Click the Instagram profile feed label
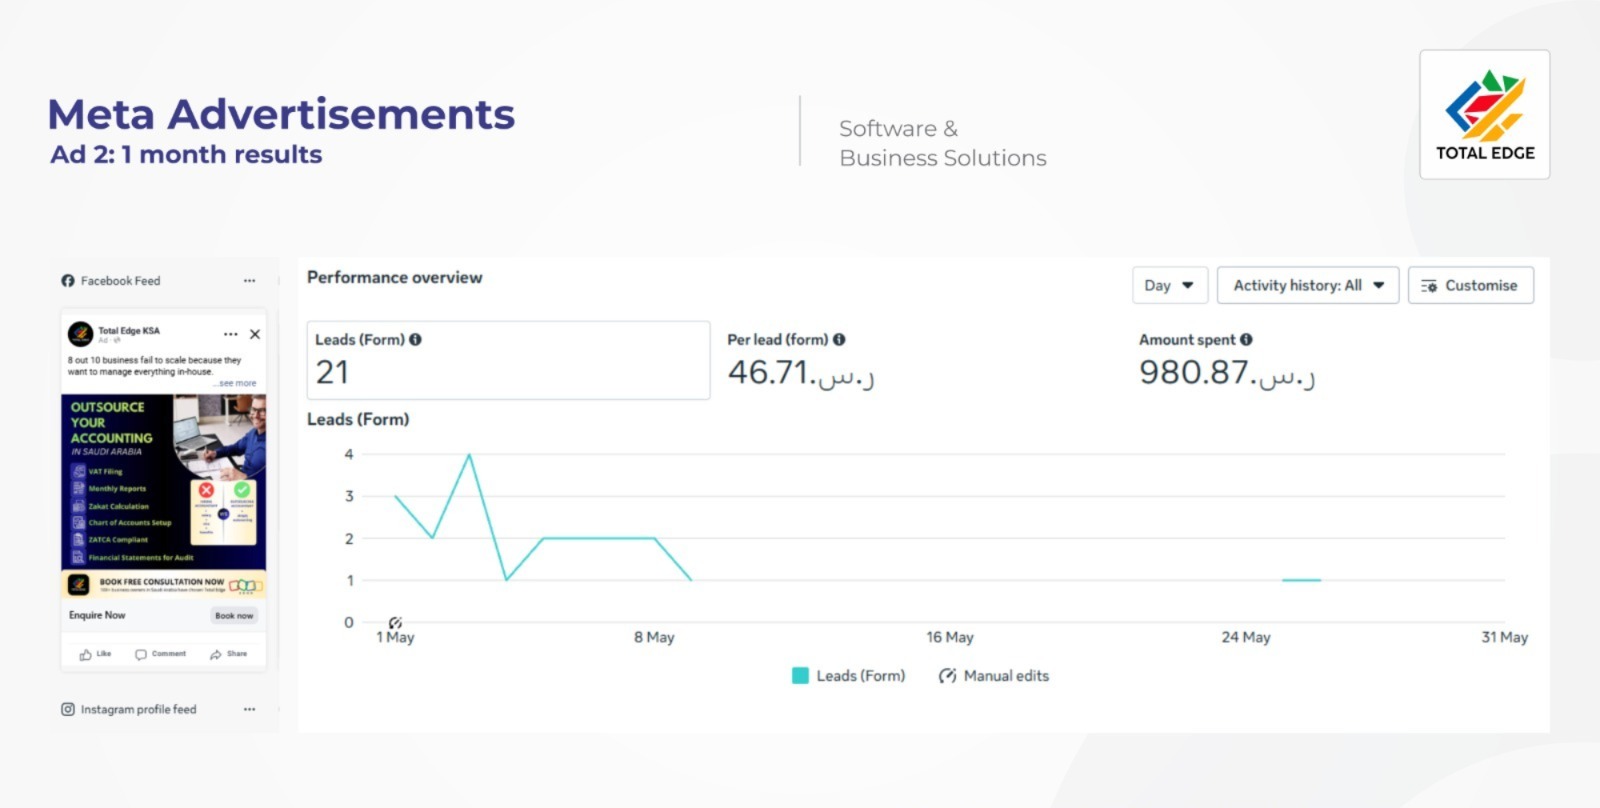 [138, 709]
